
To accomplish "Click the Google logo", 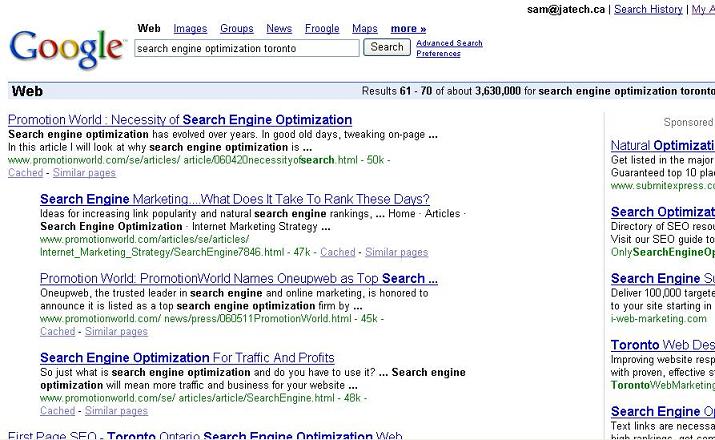I will click(x=67, y=49).
